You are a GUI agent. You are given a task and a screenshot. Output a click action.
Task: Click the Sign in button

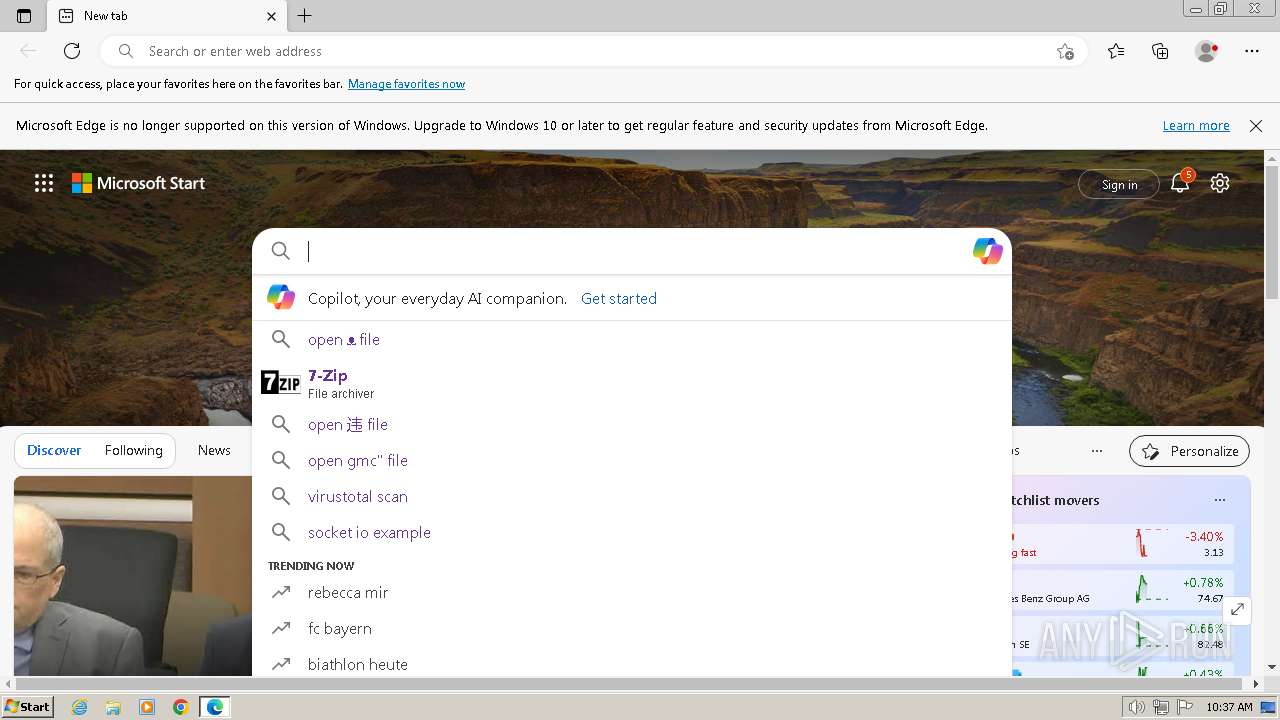1119,184
